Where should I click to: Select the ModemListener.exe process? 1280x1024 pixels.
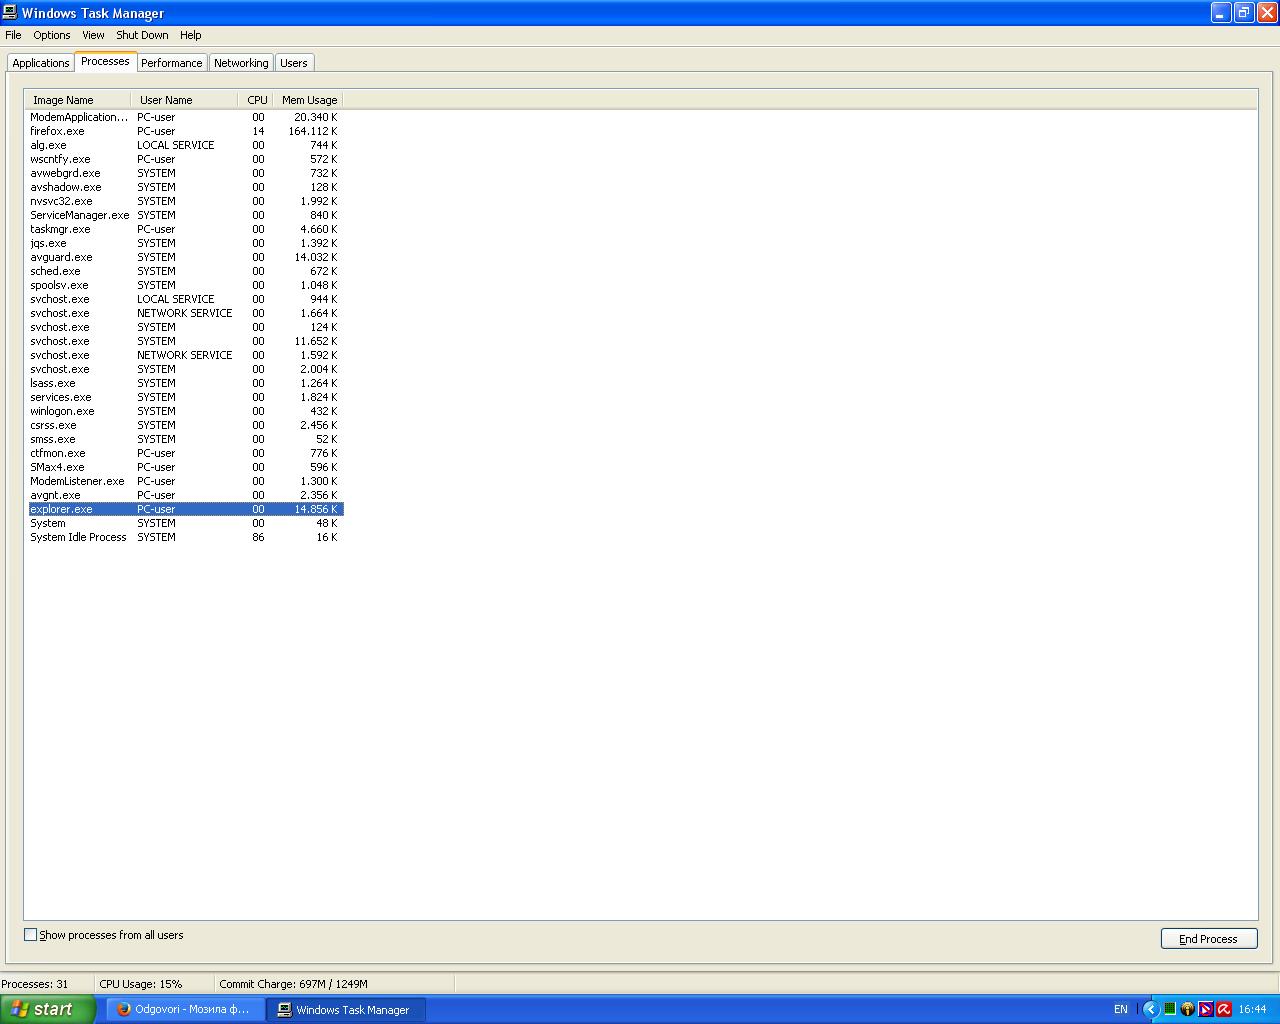185,481
